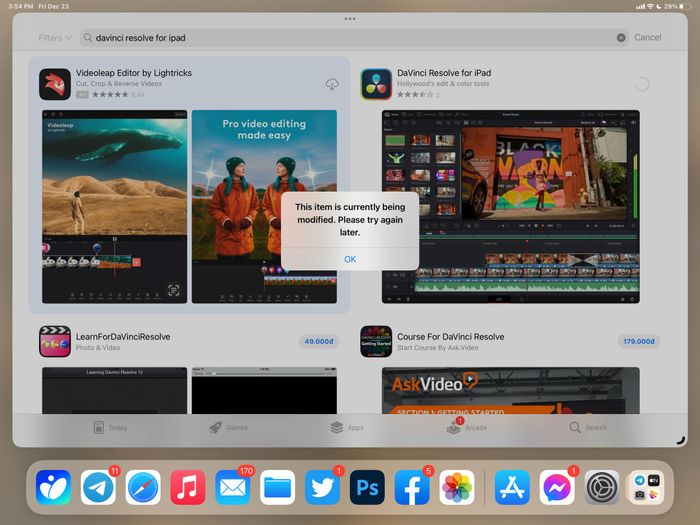700x525 pixels.
Task: Download Videoleap Editor via cloud icon
Action: (x=332, y=85)
